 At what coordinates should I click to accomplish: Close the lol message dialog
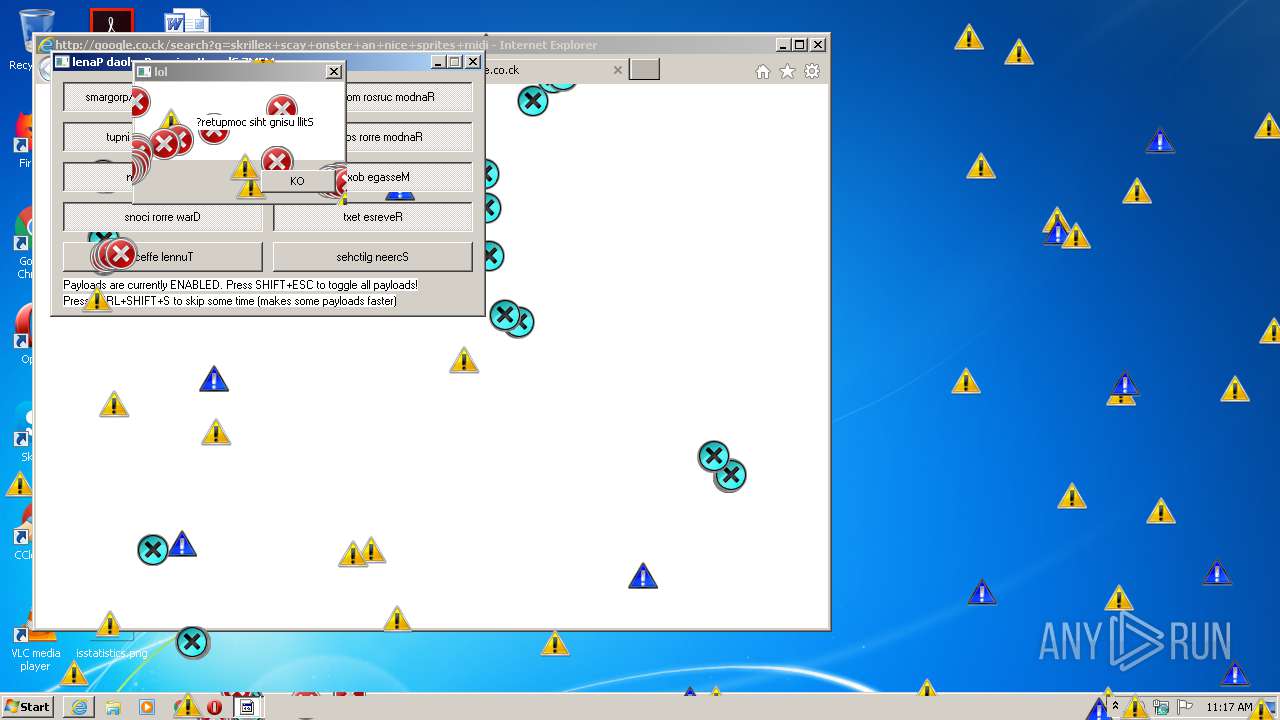334,71
